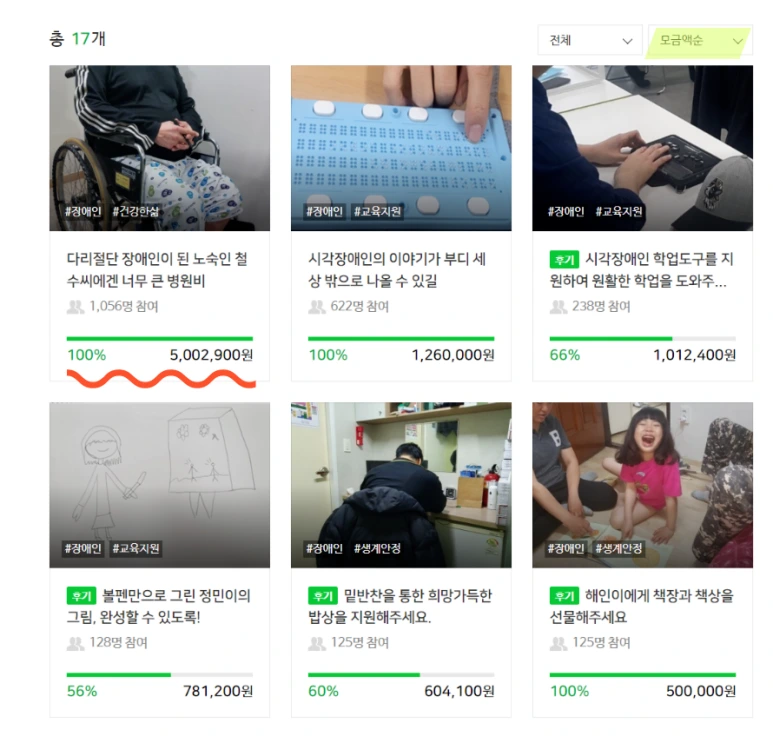This screenshot has width=773, height=736.
Task: Click the 후기 badge on 시각장애인 학업도구 card
Action: coord(564,260)
